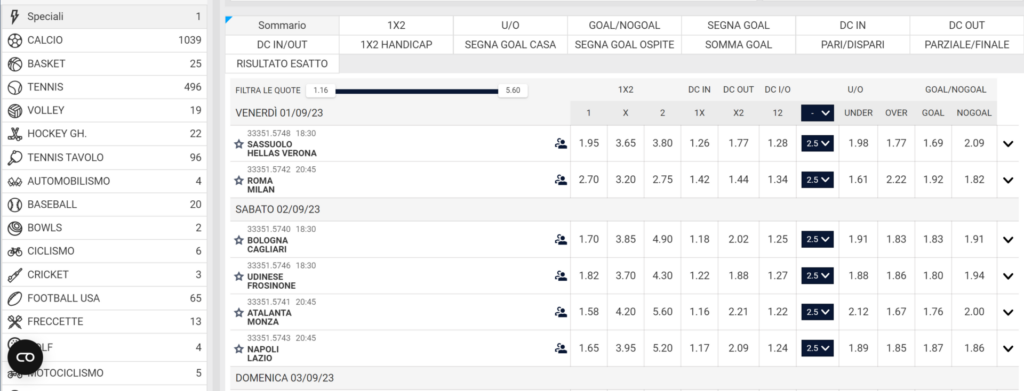Click the CALCIO soccer ball icon
Image resolution: width=1024 pixels, height=391 pixels.
tap(14, 40)
